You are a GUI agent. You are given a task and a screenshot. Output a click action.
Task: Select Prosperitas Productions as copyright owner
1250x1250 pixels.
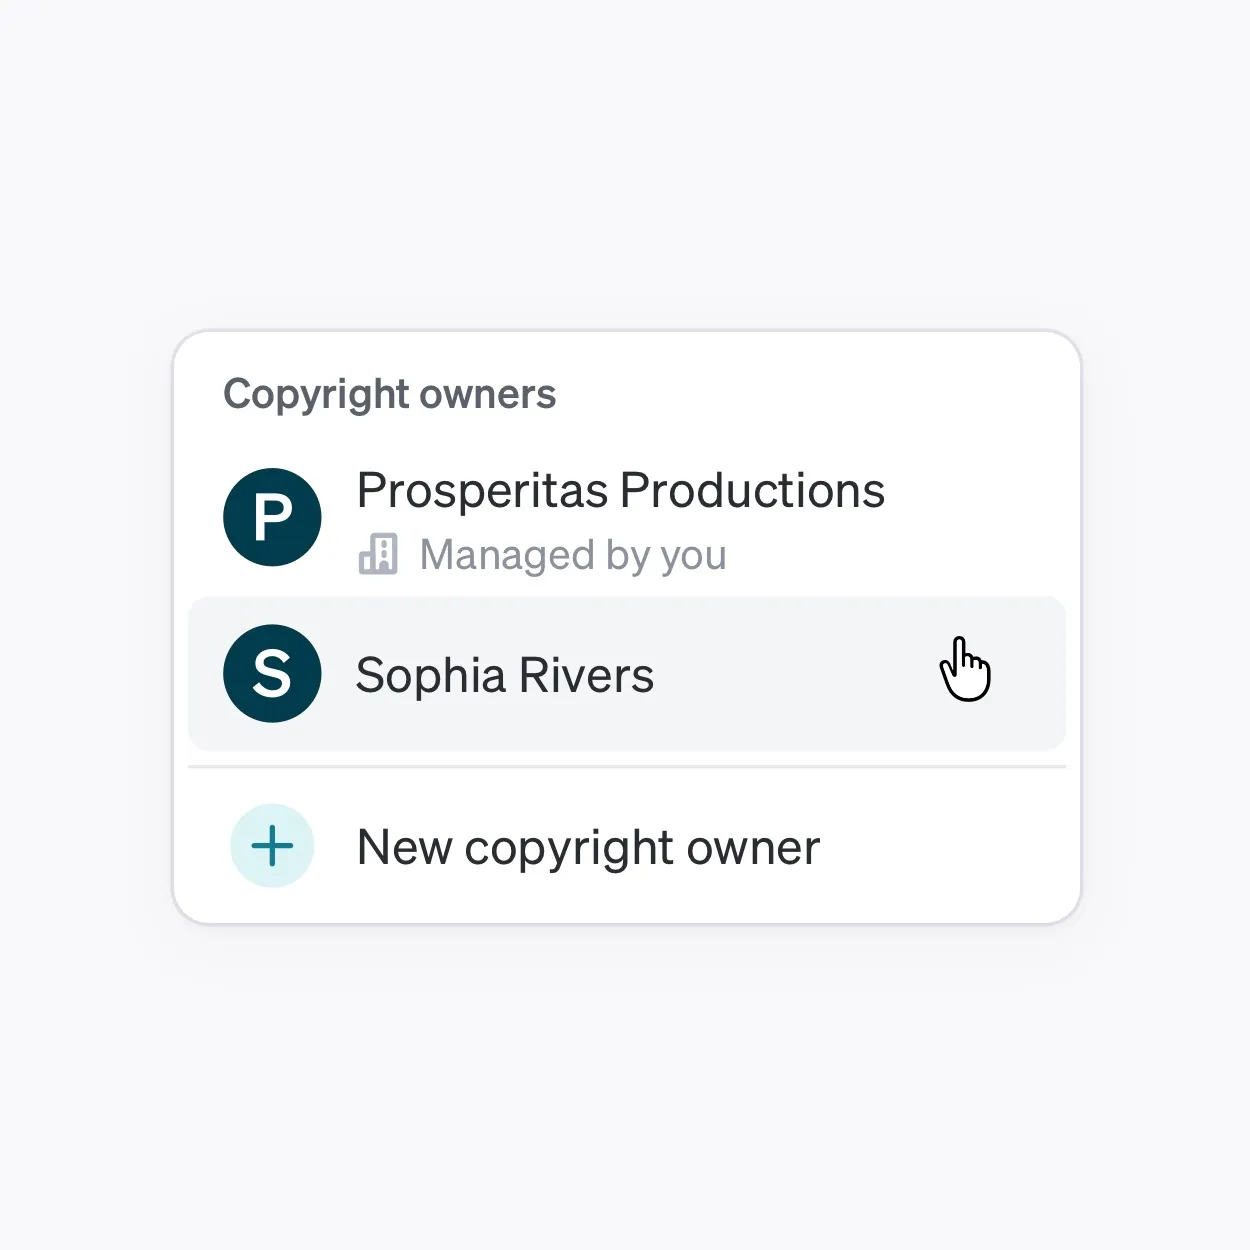click(627, 518)
